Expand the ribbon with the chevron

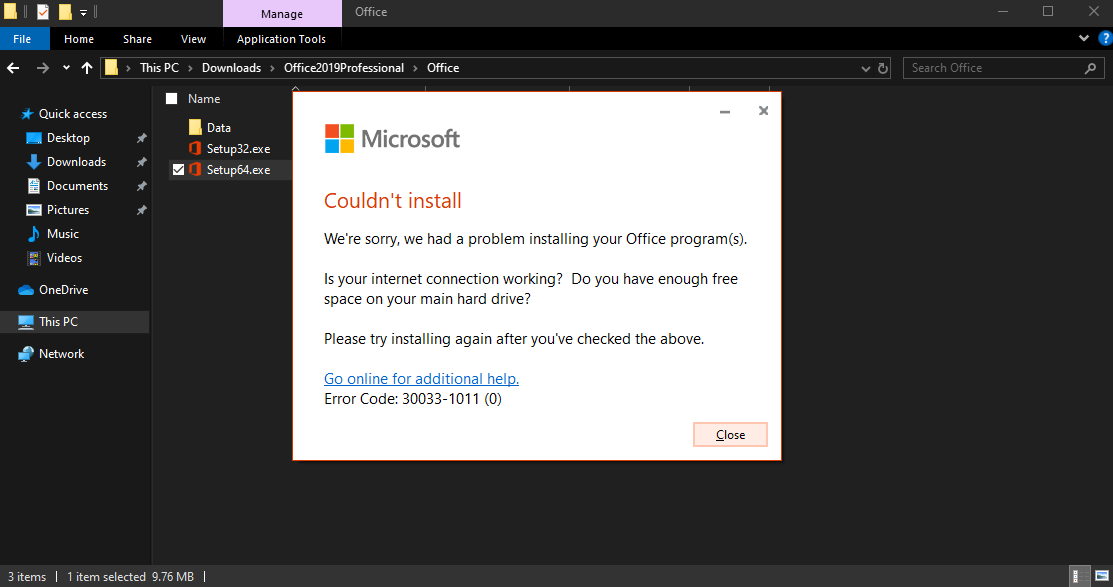(x=1083, y=38)
